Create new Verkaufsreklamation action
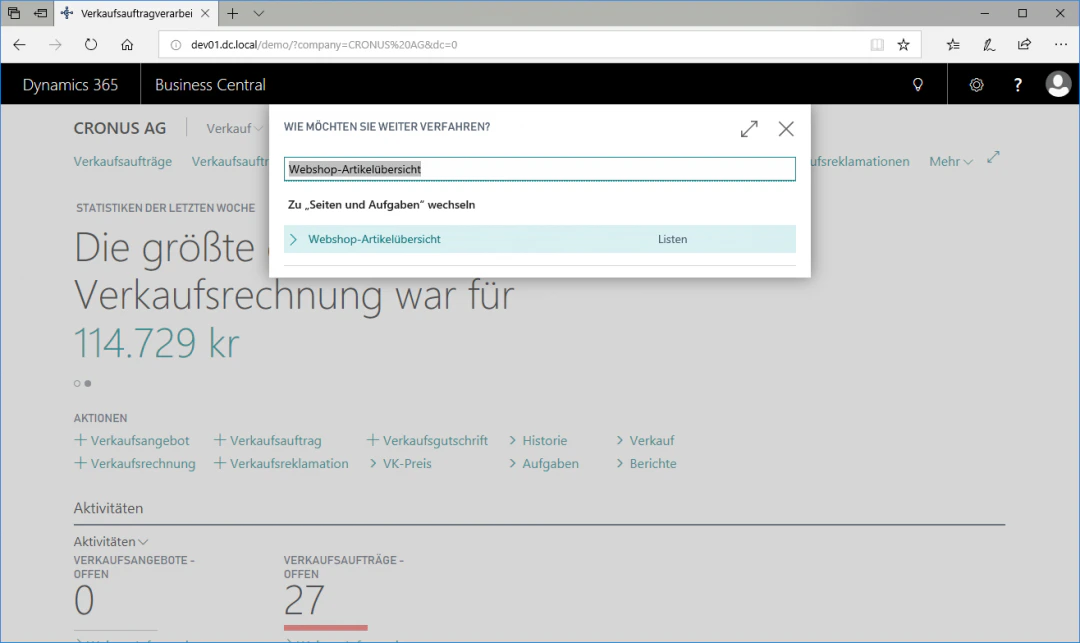 [281, 463]
